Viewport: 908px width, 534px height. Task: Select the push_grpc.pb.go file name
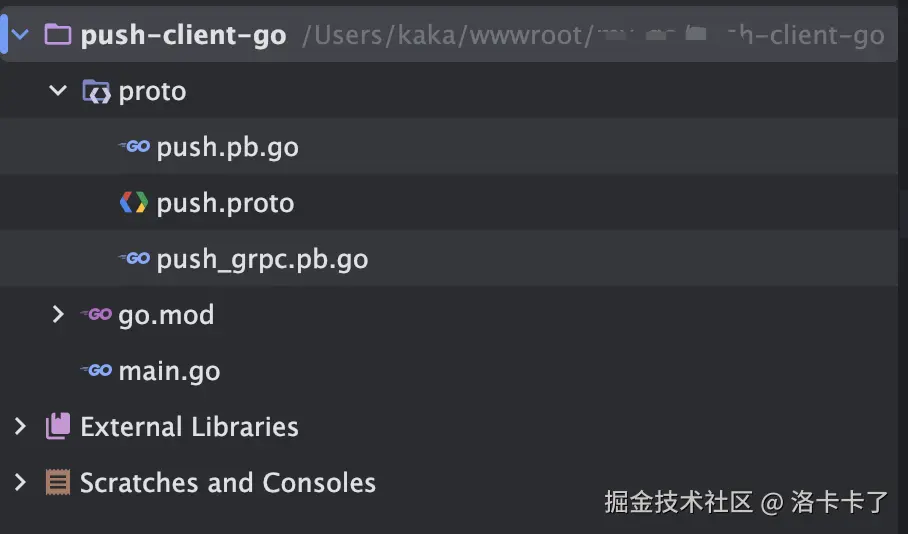(262, 259)
